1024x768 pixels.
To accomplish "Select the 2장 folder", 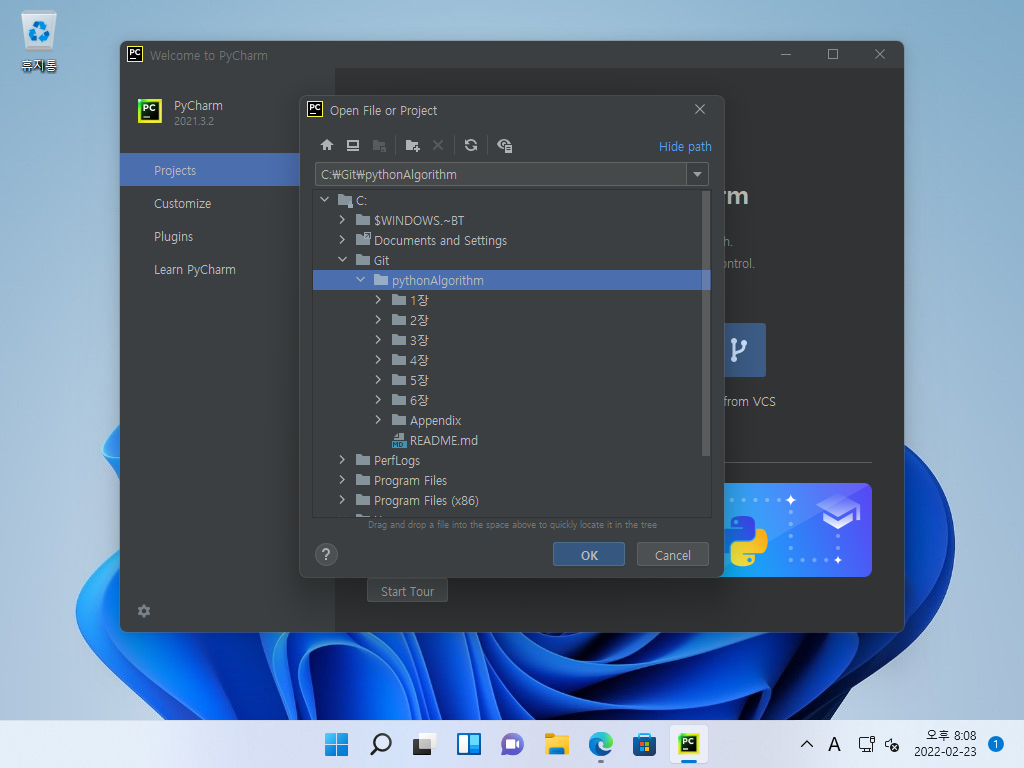I will [x=409, y=320].
